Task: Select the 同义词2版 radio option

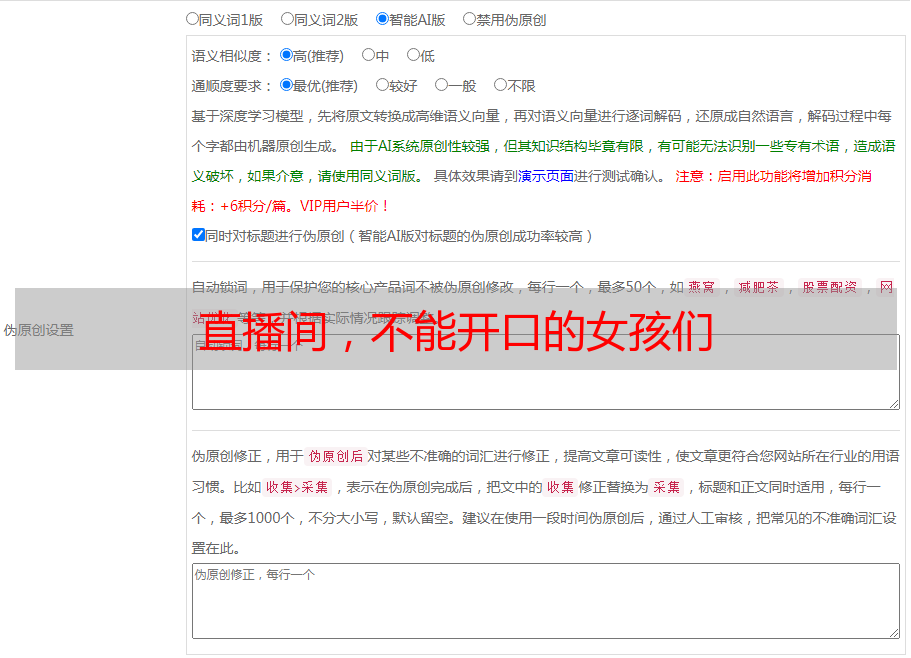Action: click(x=287, y=19)
